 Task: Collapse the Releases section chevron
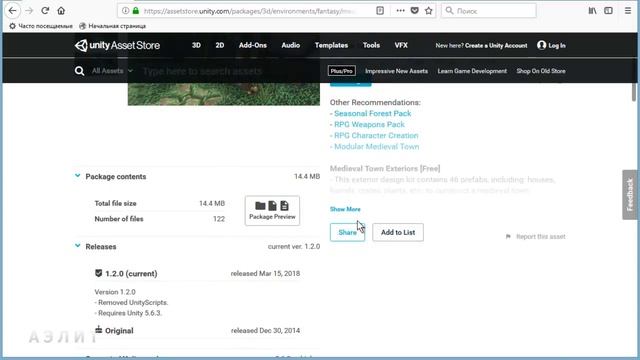(x=78, y=246)
